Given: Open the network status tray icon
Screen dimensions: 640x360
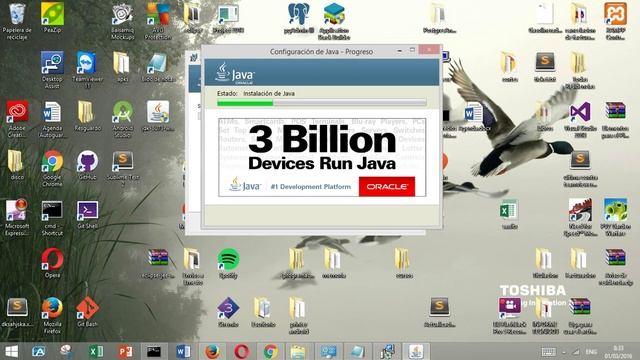Looking at the screenshot, I should pos(576,352).
